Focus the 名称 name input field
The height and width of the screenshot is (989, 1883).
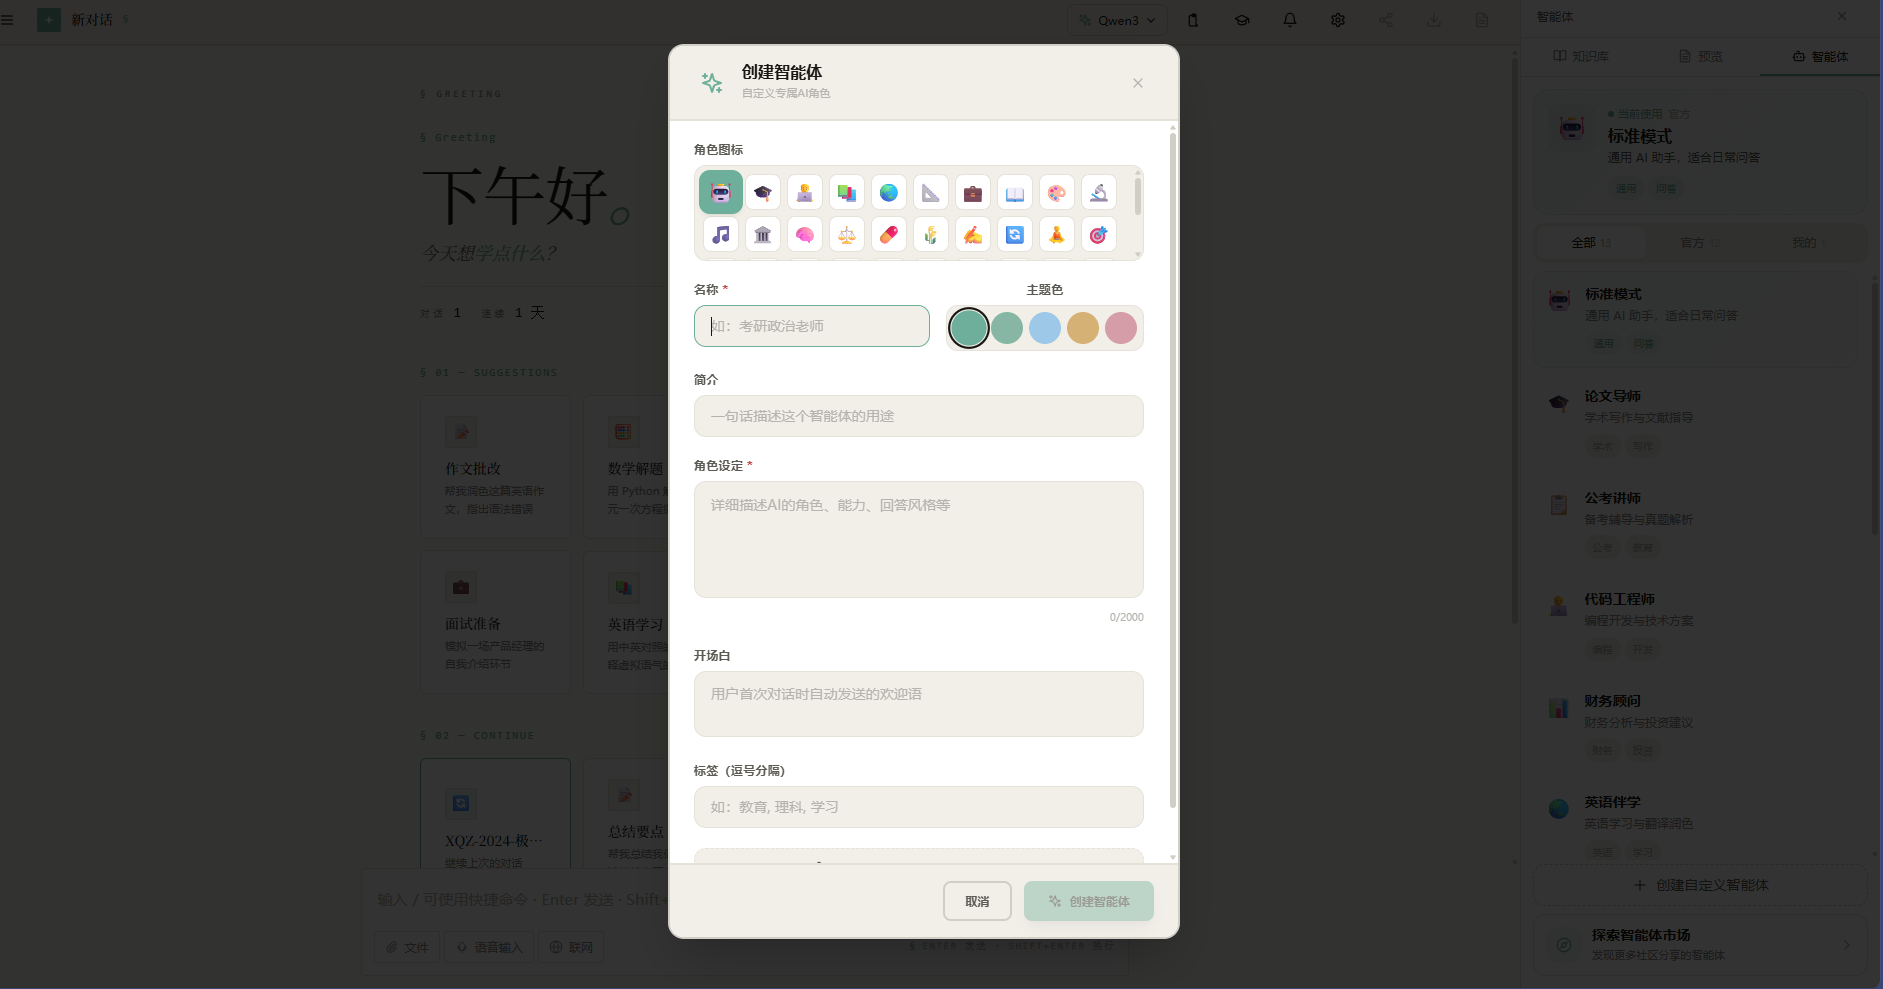812,326
